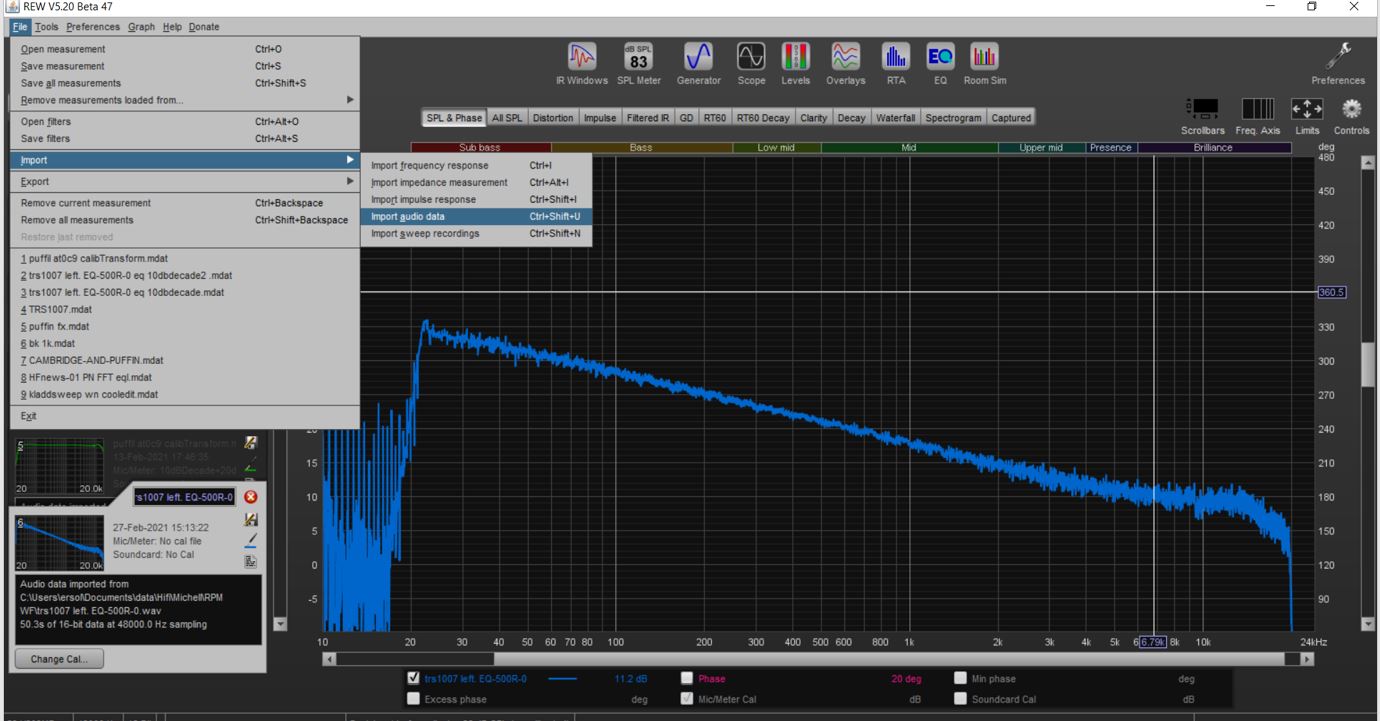Switch to the Waterfall tab
The image size is (1380, 721).
[895, 118]
